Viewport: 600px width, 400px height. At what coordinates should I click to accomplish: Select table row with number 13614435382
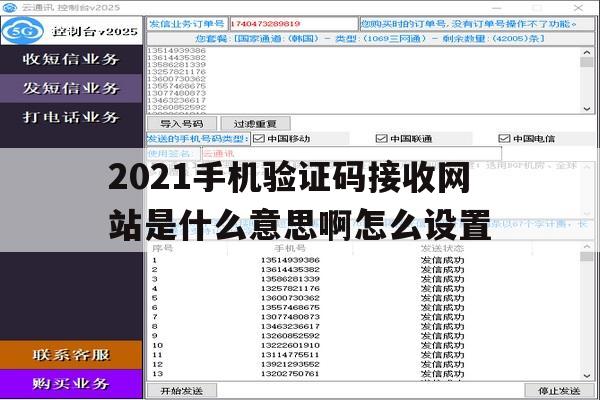click(364, 269)
